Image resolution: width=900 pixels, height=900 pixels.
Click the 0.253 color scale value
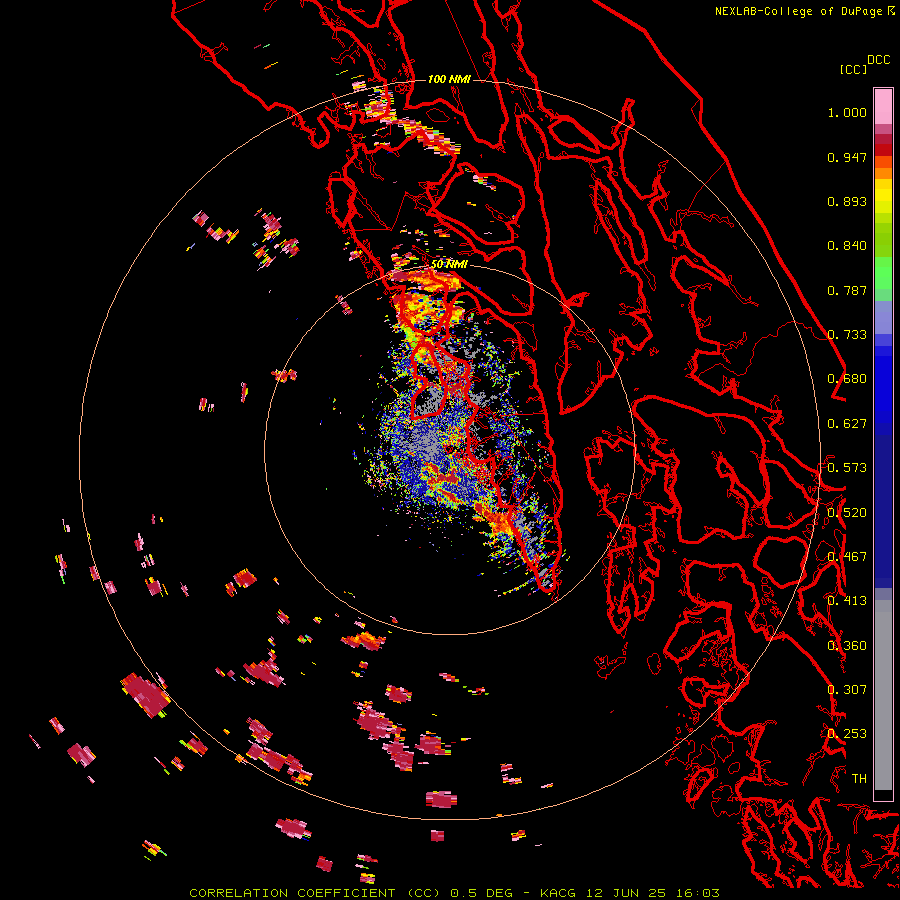[847, 734]
